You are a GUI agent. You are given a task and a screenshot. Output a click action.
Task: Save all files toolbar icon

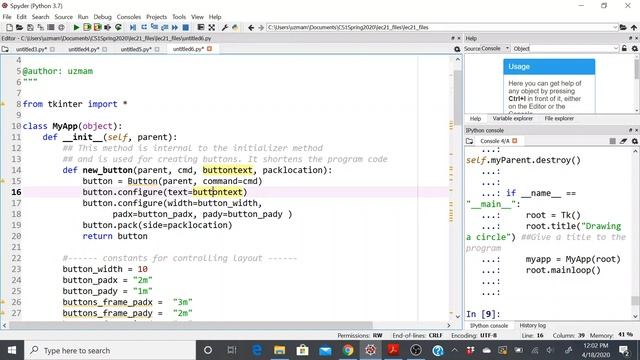click(x=40, y=27)
